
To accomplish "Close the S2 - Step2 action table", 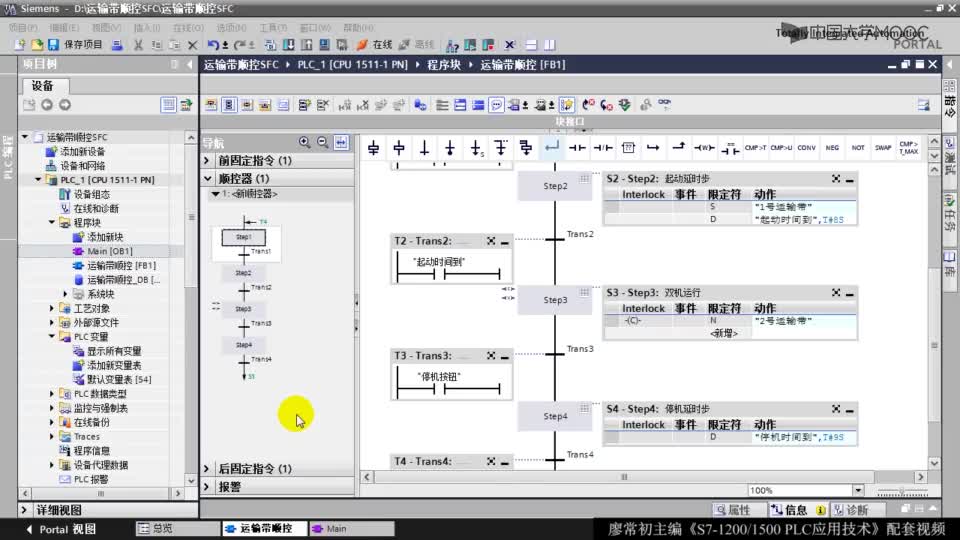I will (x=836, y=179).
